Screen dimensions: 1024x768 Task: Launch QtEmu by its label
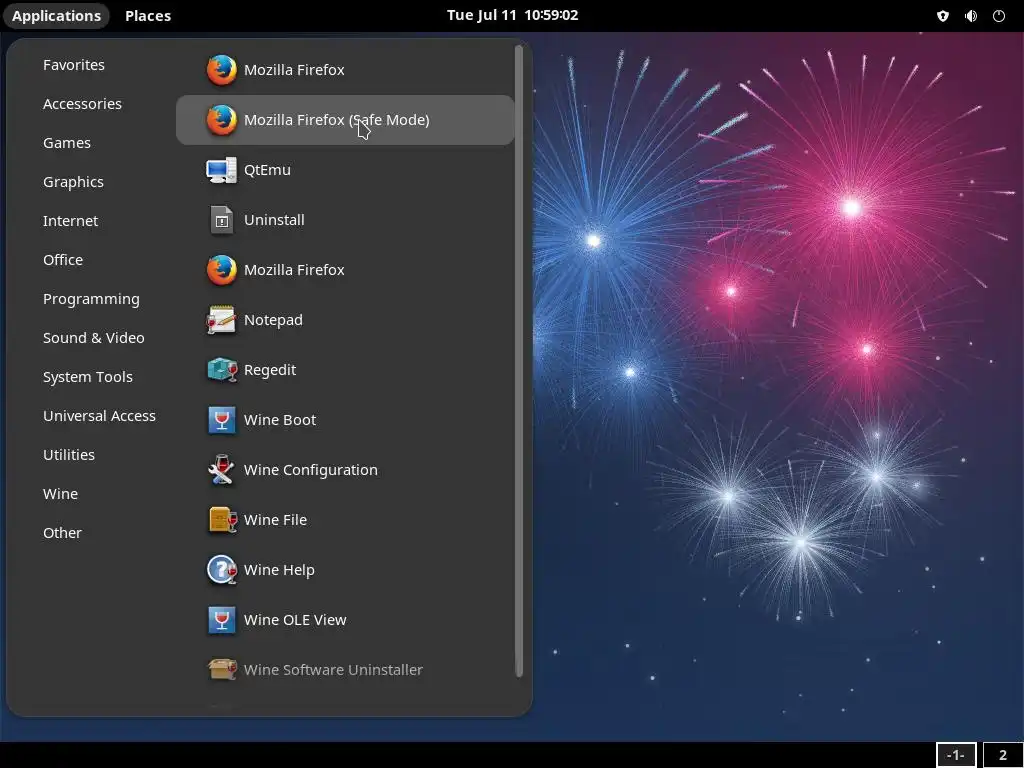click(267, 170)
